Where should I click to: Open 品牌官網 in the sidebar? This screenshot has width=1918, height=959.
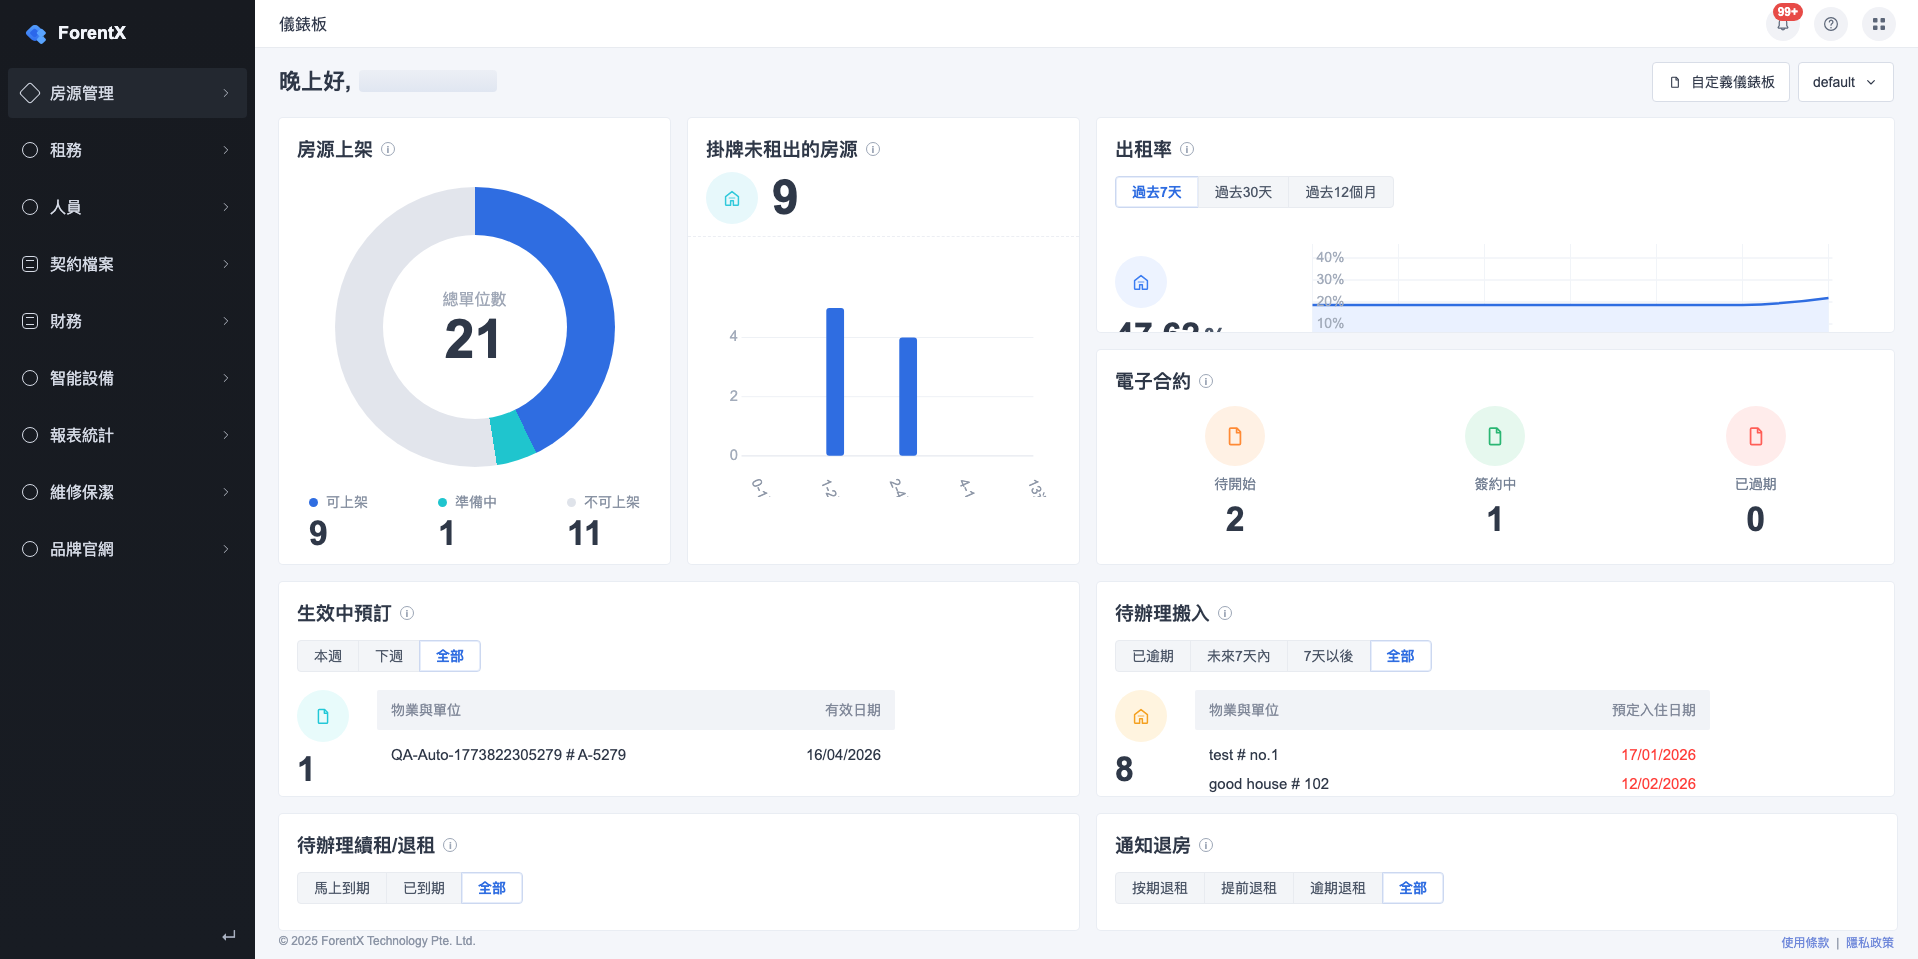click(x=127, y=549)
